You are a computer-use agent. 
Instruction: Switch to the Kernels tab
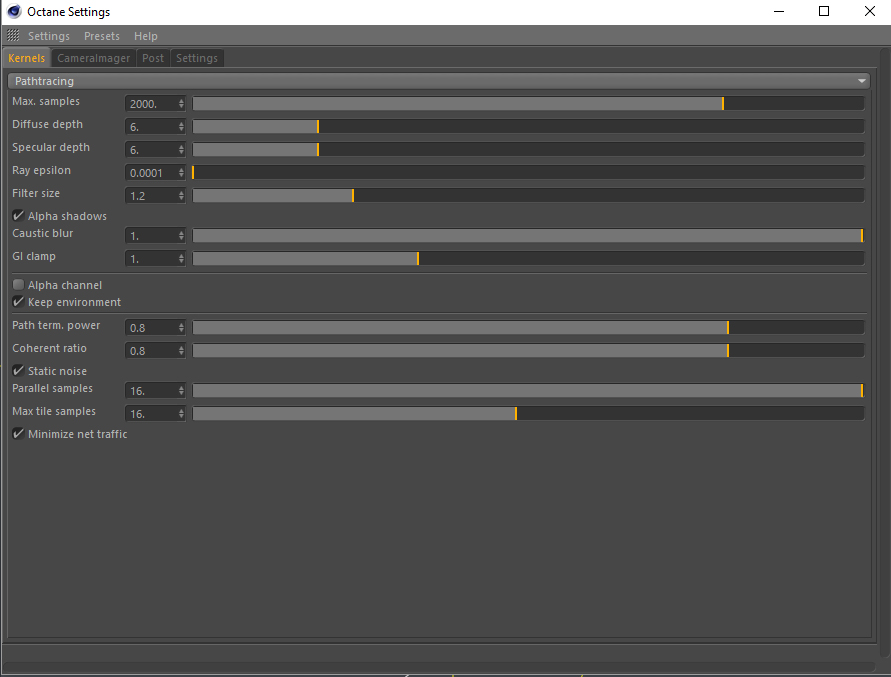click(27, 58)
